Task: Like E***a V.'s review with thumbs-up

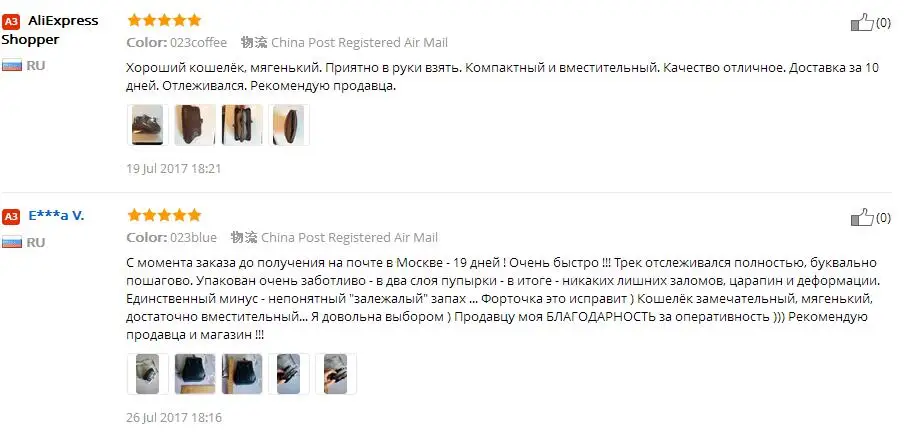Action: [x=861, y=217]
